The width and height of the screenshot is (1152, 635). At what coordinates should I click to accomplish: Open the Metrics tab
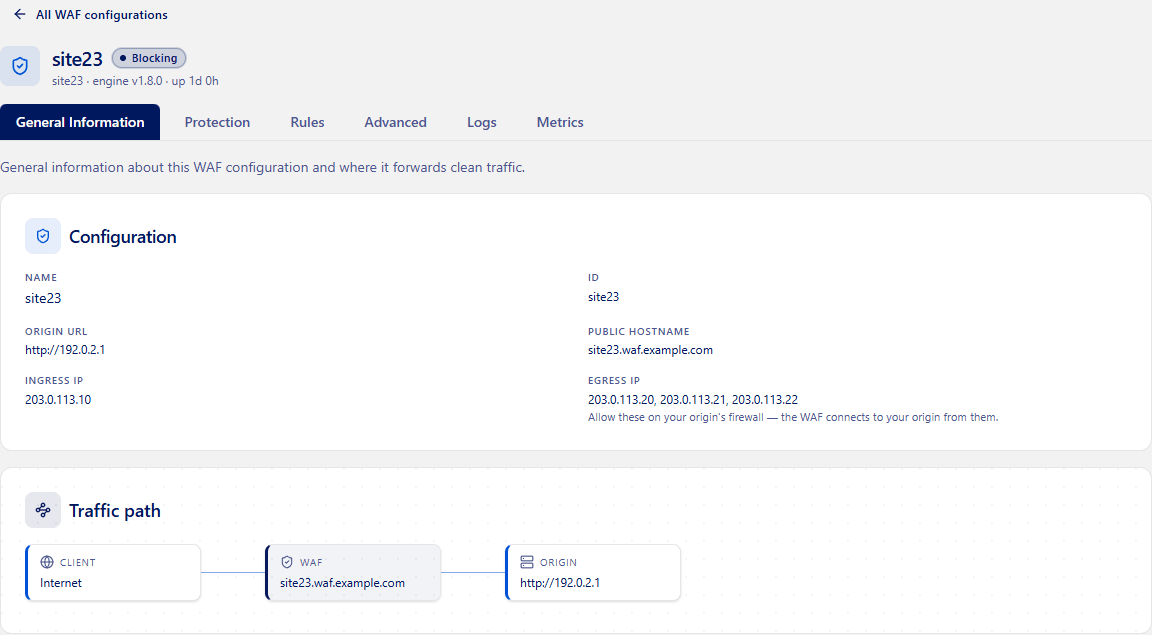tap(560, 122)
